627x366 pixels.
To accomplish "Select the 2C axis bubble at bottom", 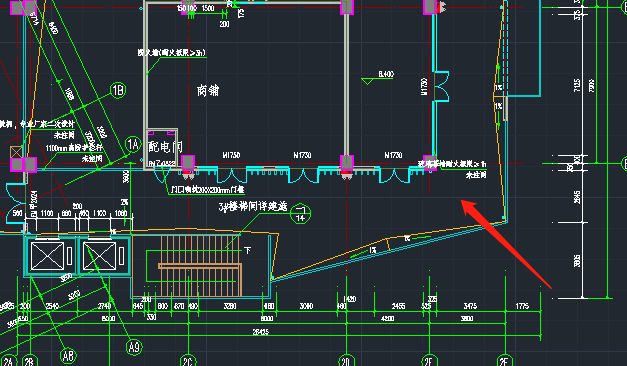I will point(188,361).
